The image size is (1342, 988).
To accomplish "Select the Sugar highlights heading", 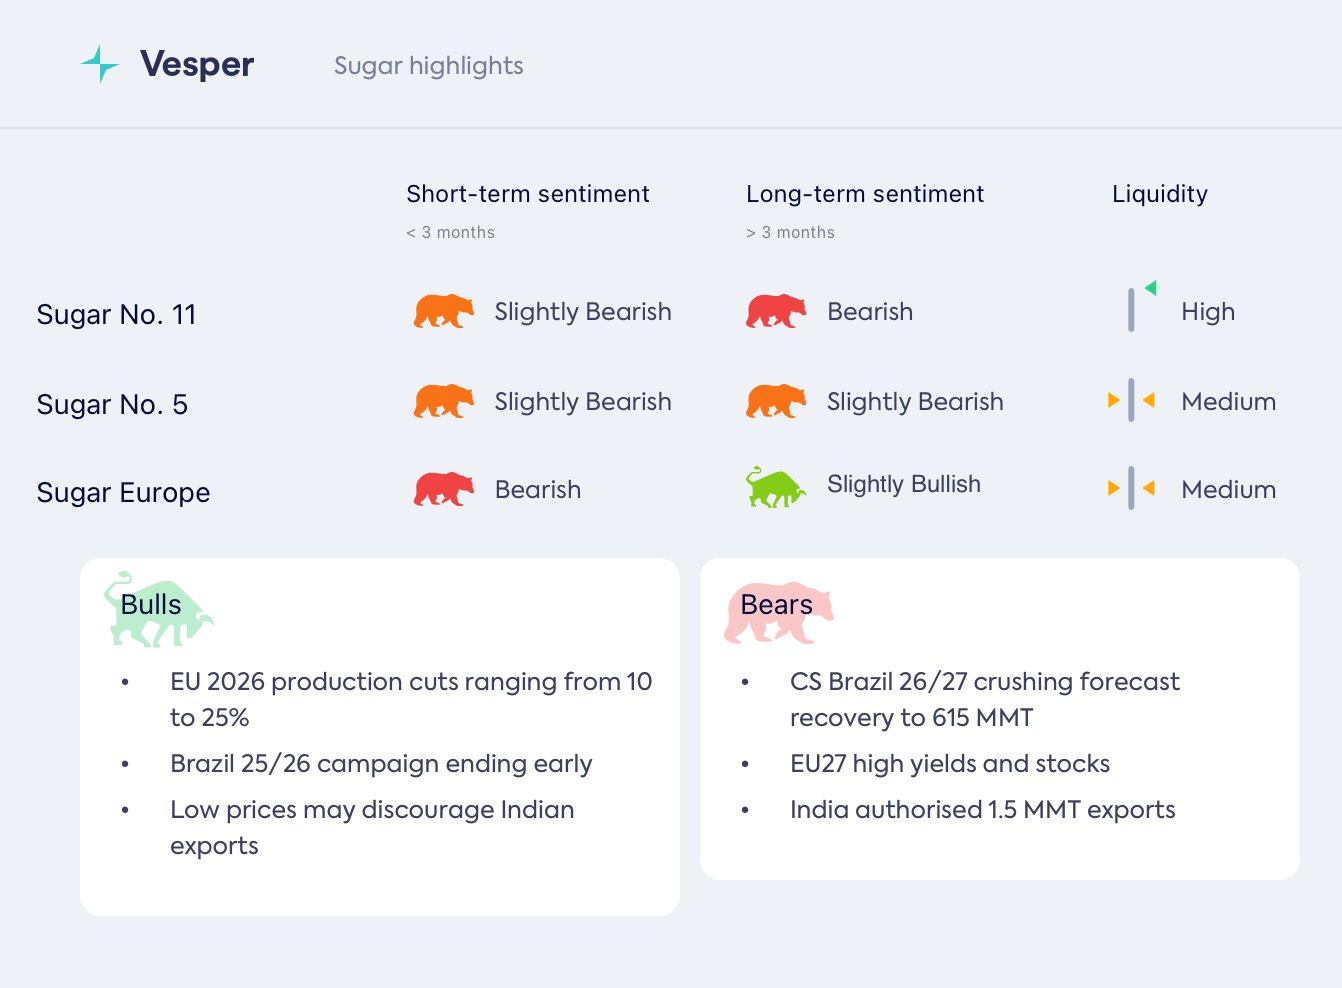I will click(x=428, y=66).
